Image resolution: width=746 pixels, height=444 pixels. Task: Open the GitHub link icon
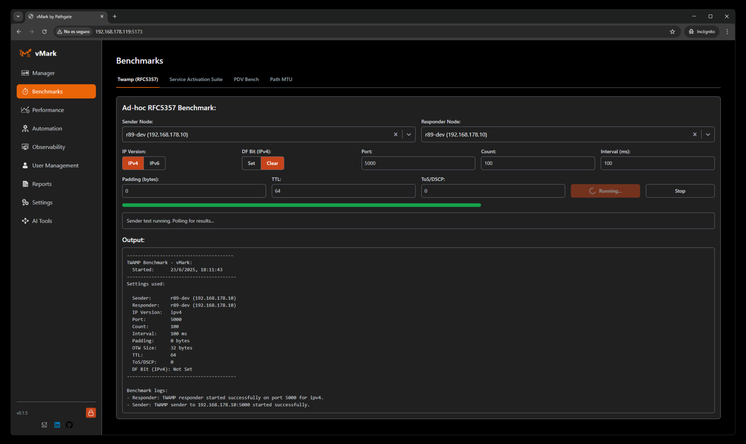click(x=69, y=425)
